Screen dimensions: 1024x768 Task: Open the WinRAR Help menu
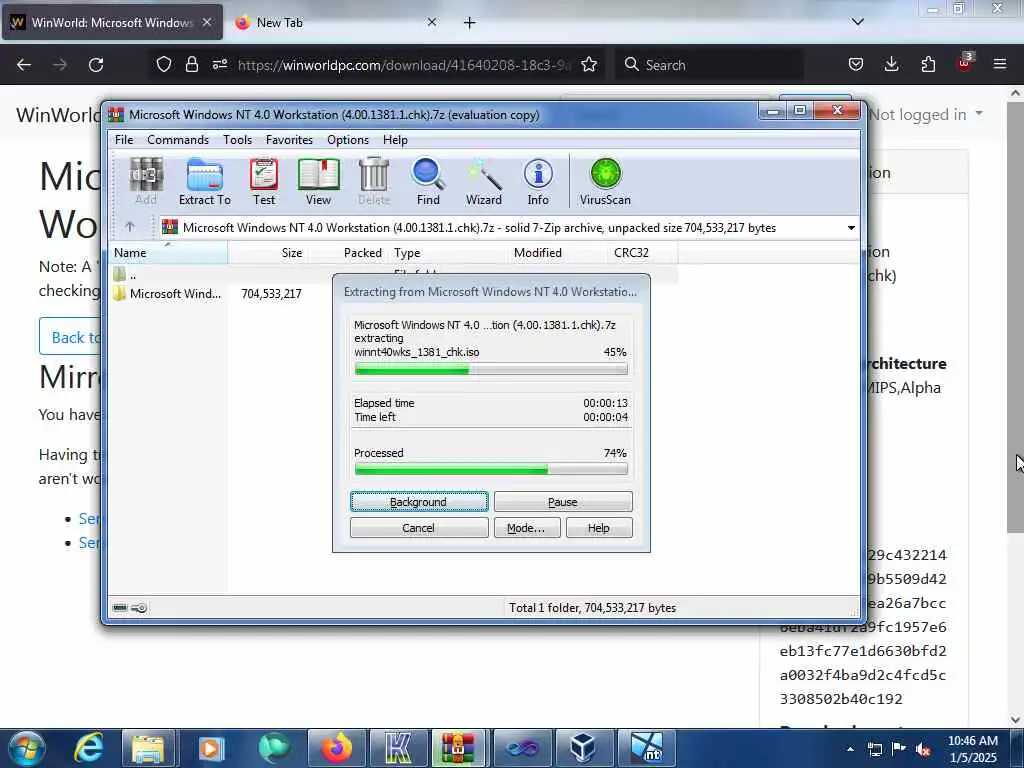point(395,140)
